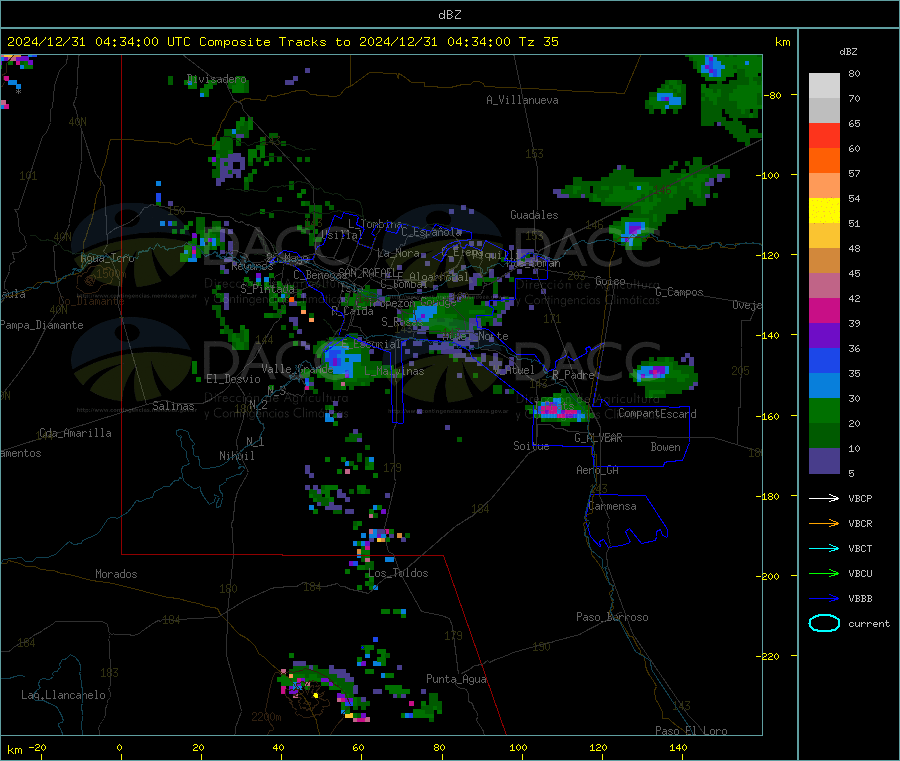This screenshot has width=900, height=761.
Task: Click the Paso_Barroso location label
Action: 612,617
